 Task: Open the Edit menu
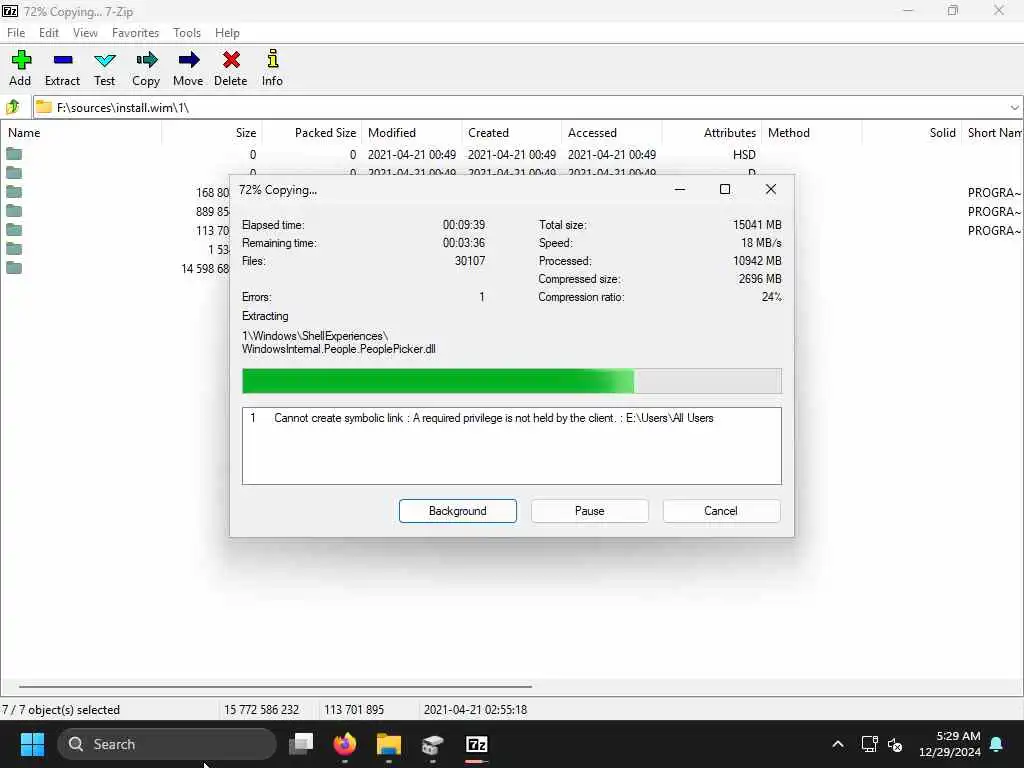point(48,33)
